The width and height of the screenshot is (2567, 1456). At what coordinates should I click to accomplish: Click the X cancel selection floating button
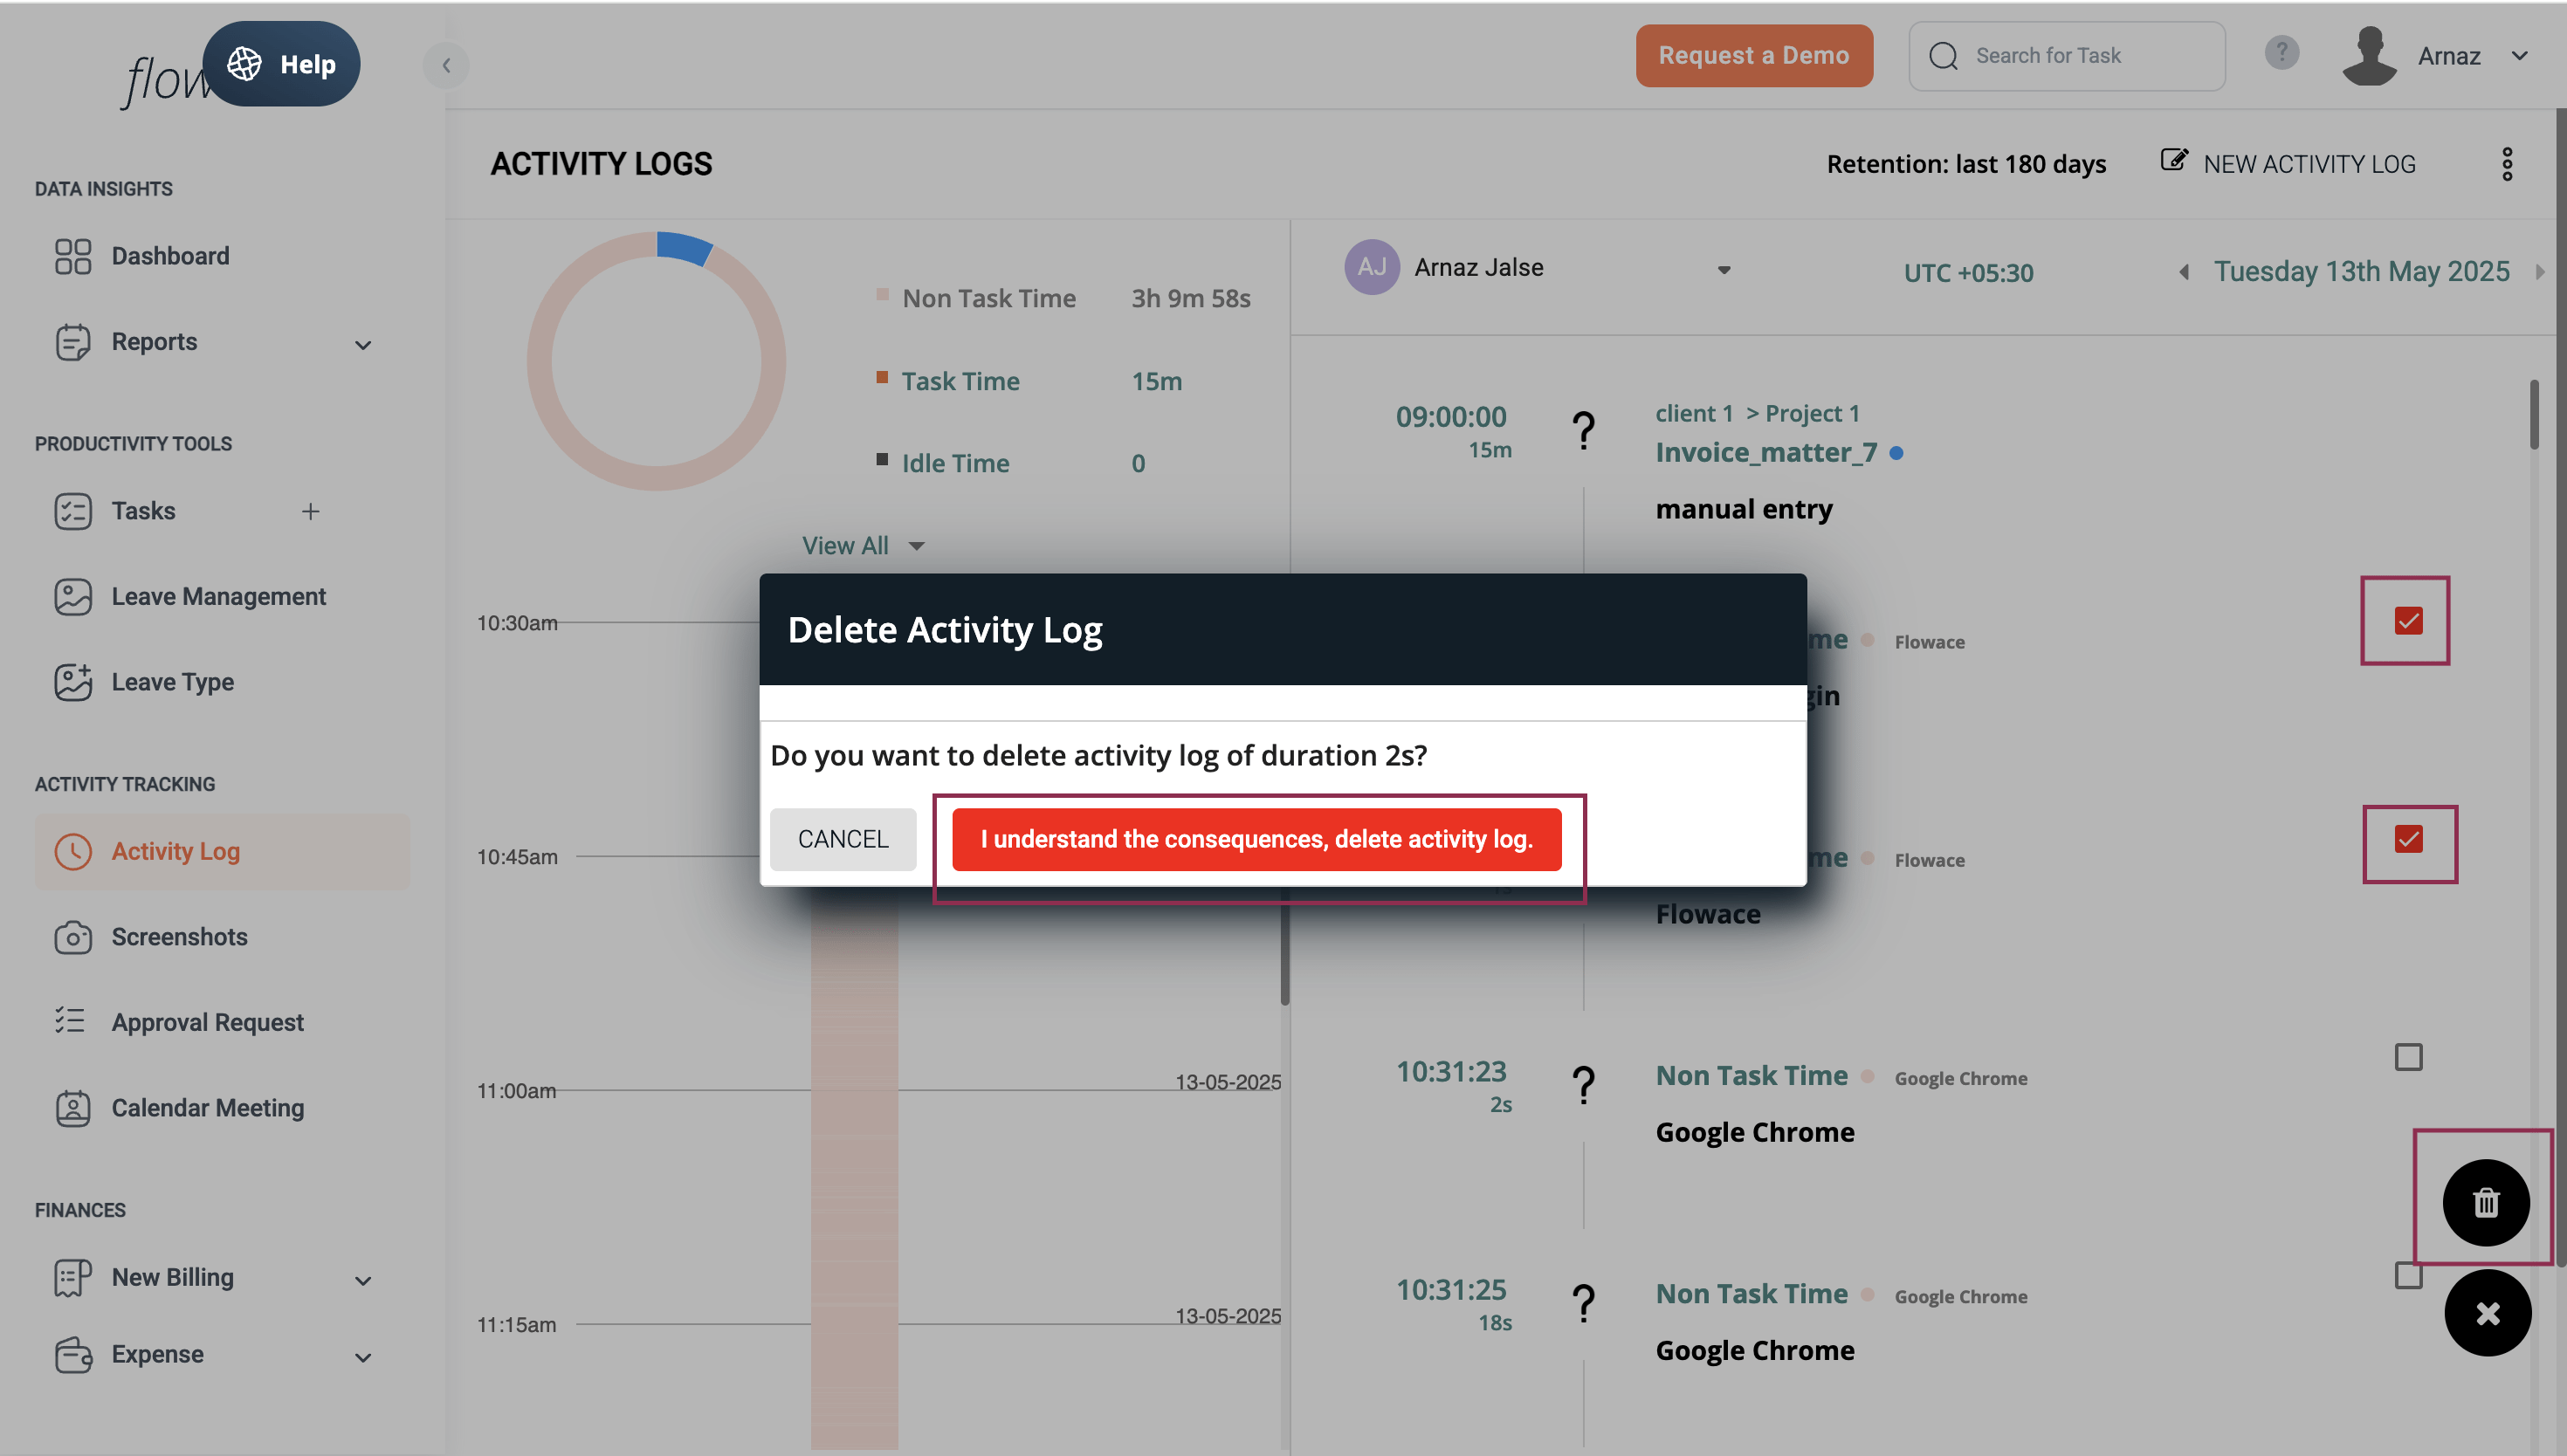coord(2487,1313)
